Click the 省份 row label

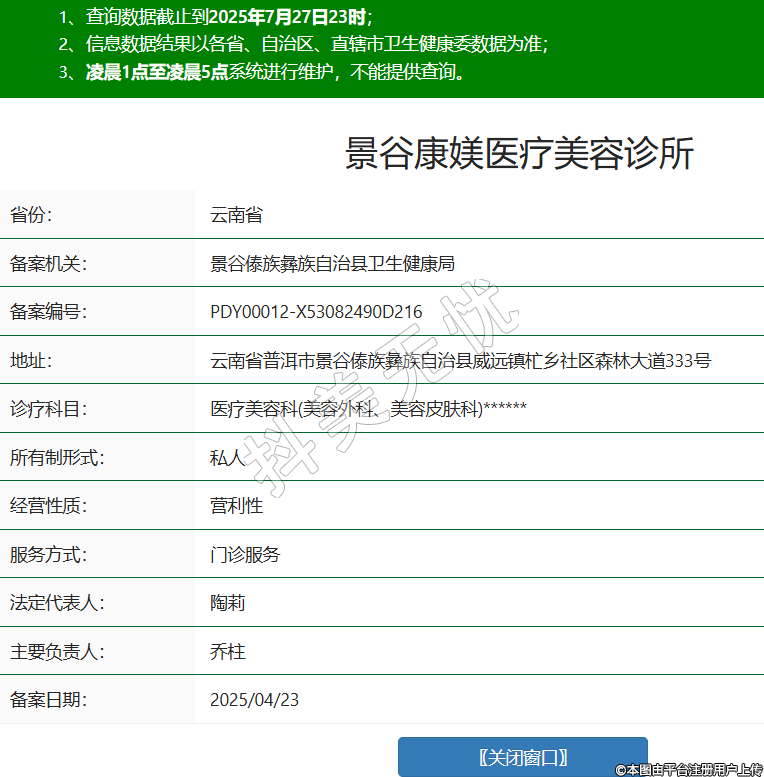(x=31, y=215)
